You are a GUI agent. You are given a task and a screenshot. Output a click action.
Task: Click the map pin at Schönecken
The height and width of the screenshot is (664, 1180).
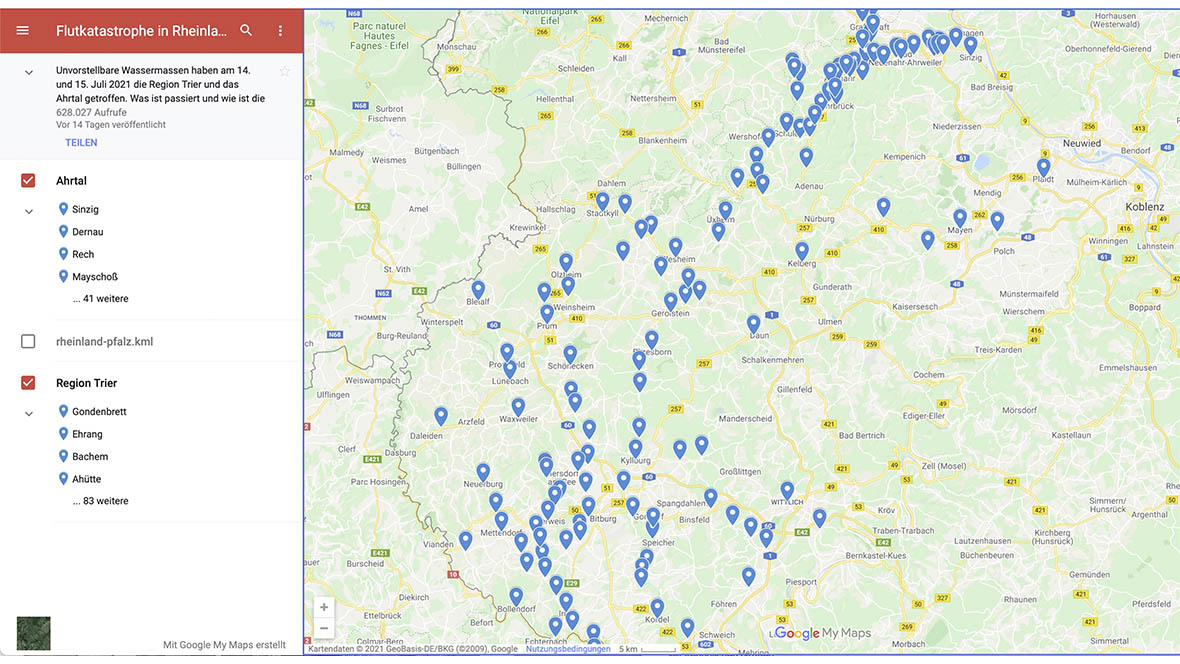coord(570,354)
